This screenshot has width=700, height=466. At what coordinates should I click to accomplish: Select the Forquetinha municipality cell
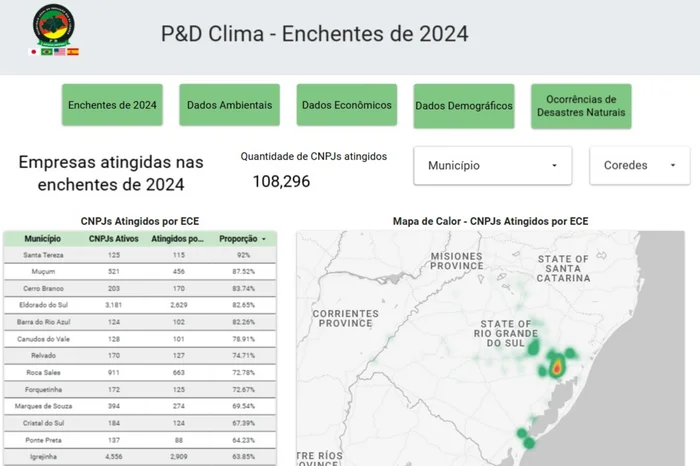[x=43, y=389]
